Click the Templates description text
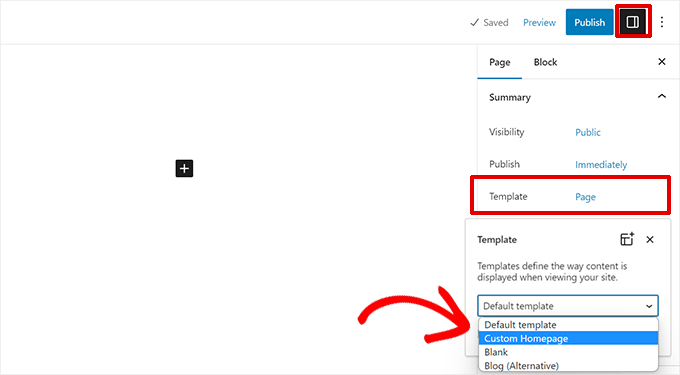The image size is (680, 375). pyautogui.click(x=552, y=272)
